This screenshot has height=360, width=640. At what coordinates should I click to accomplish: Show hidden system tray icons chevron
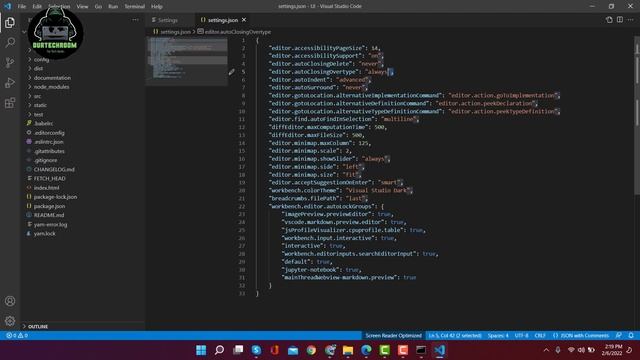click(x=546, y=350)
